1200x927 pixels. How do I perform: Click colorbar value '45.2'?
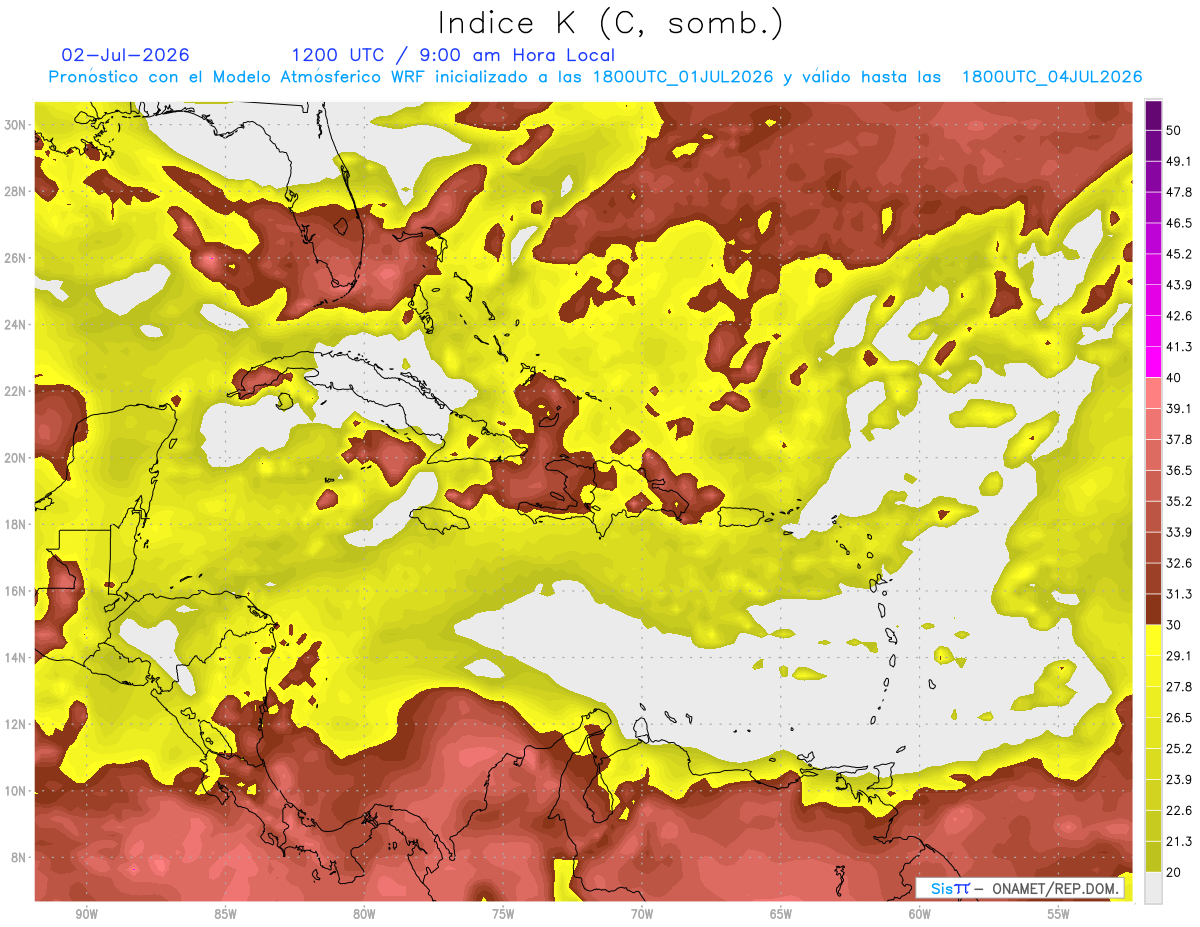1179,254
